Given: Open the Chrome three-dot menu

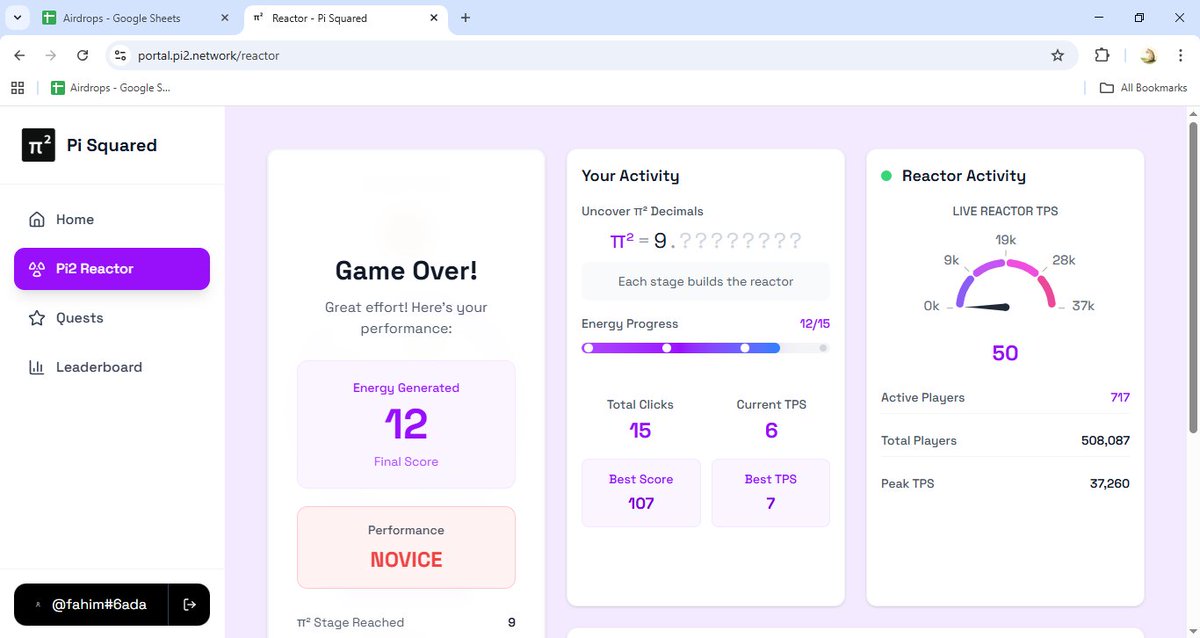Looking at the screenshot, I should point(1178,56).
